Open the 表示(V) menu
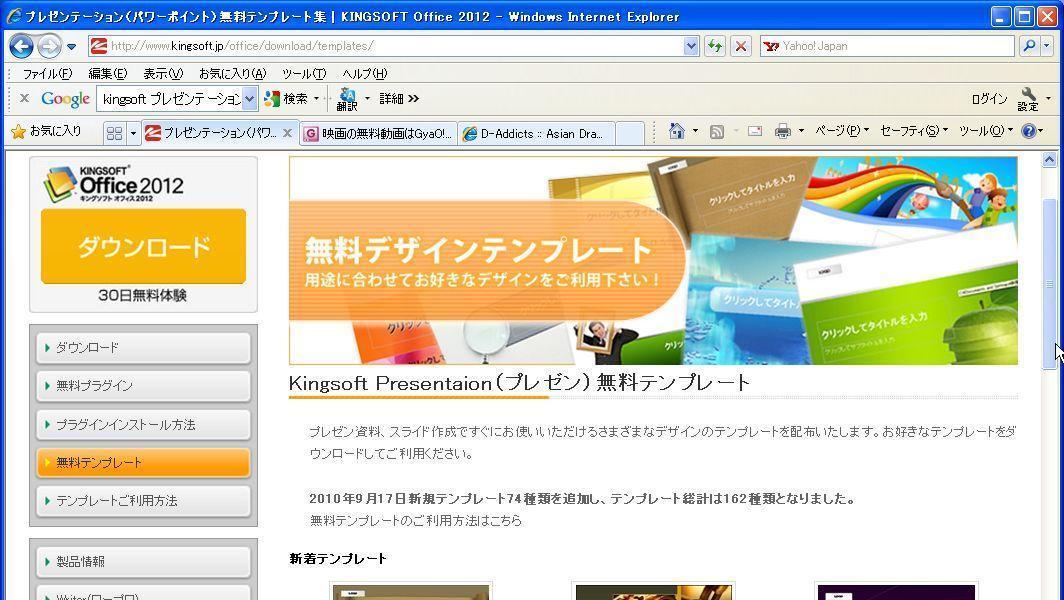Image resolution: width=1064 pixels, height=600 pixels. [x=163, y=73]
